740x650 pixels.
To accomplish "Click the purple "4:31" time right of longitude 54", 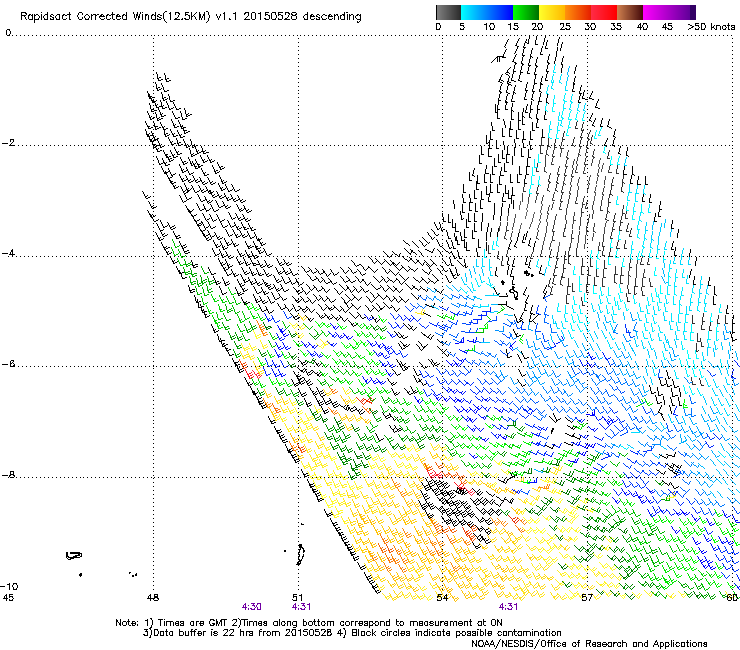I will pyautogui.click(x=508, y=607).
